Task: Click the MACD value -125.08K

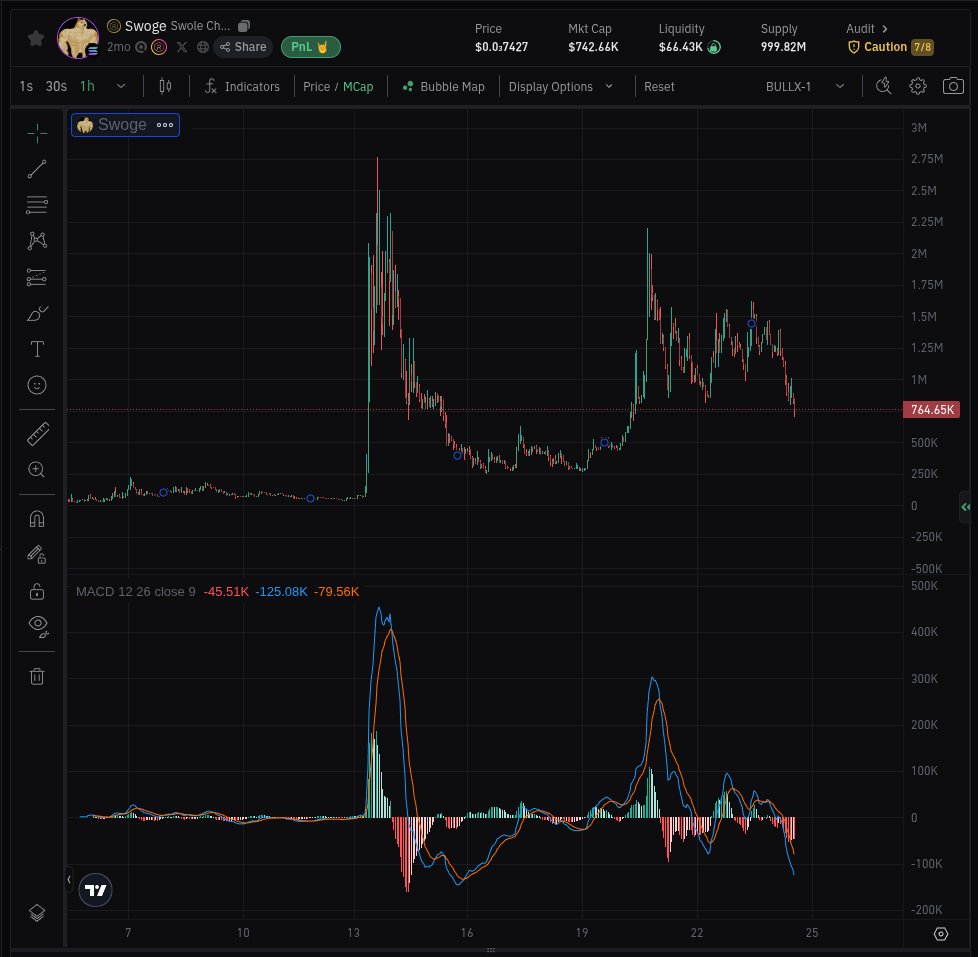Action: [281, 591]
